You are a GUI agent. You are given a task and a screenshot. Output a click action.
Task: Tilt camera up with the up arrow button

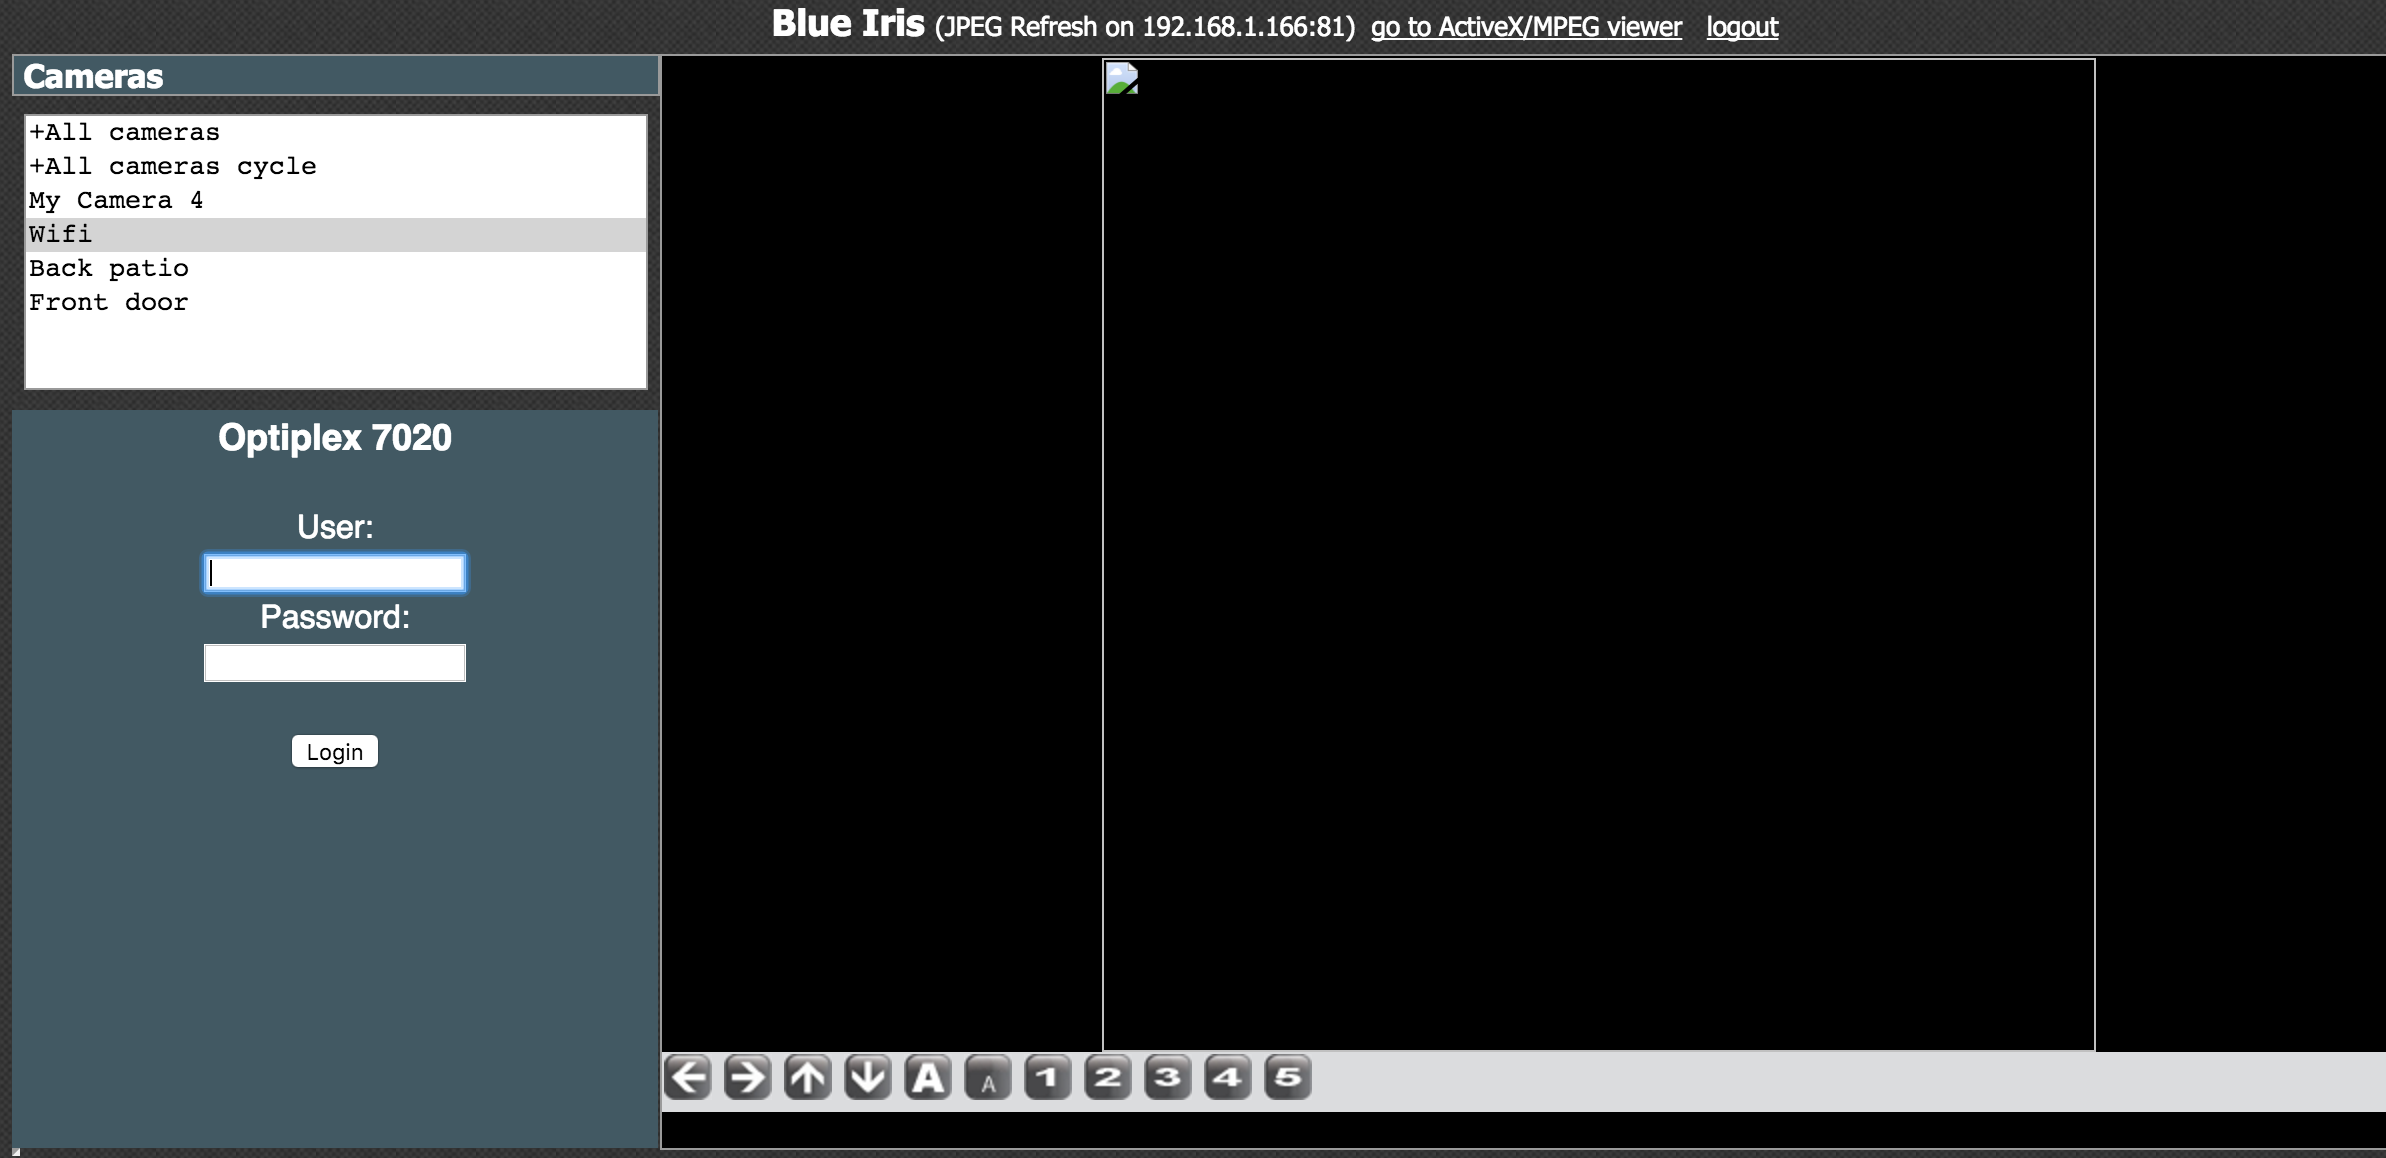pos(807,1078)
